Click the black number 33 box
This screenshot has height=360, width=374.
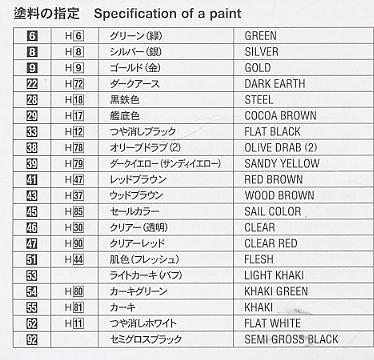(x=32, y=132)
